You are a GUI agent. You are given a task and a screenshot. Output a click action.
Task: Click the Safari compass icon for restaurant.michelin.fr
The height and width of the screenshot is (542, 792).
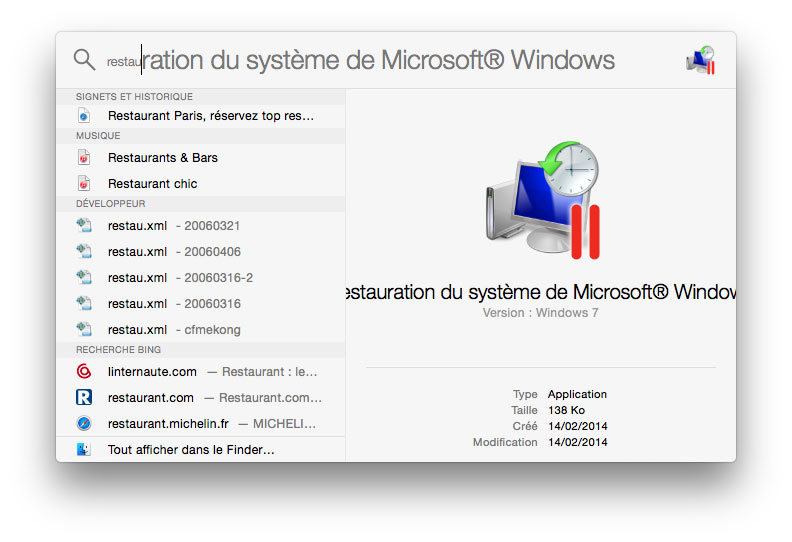[84, 423]
